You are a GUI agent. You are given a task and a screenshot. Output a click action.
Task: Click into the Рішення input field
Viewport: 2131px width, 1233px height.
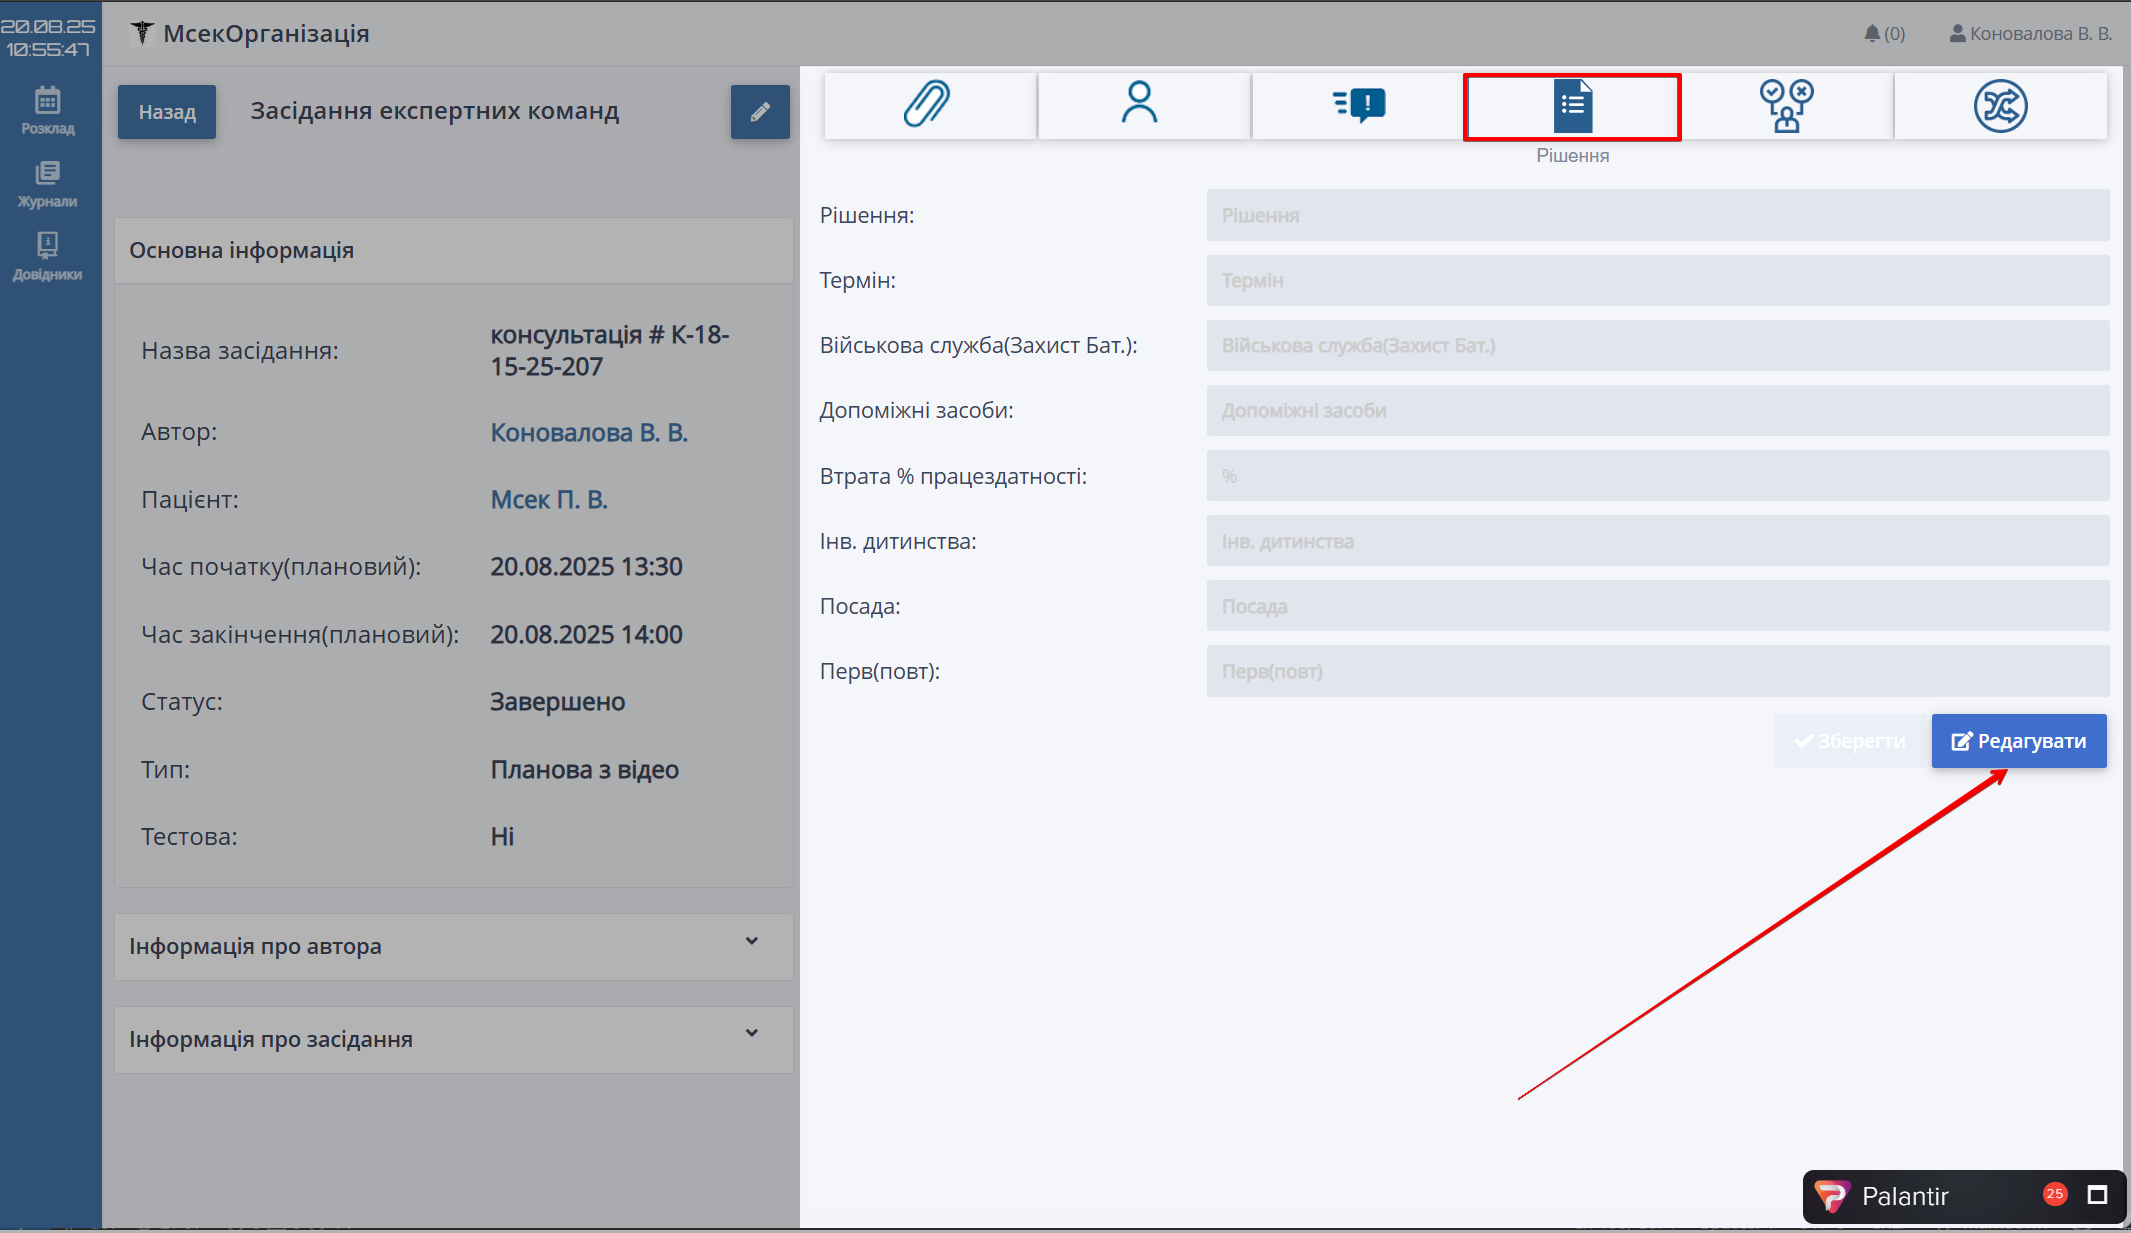[x=1657, y=216]
